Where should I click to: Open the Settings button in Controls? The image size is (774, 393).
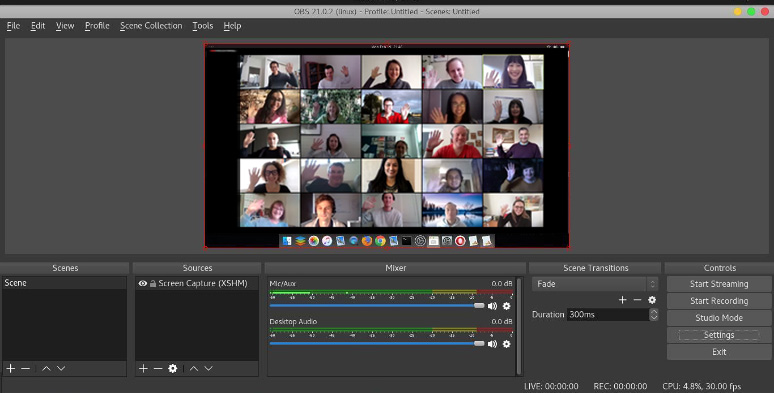pos(719,335)
